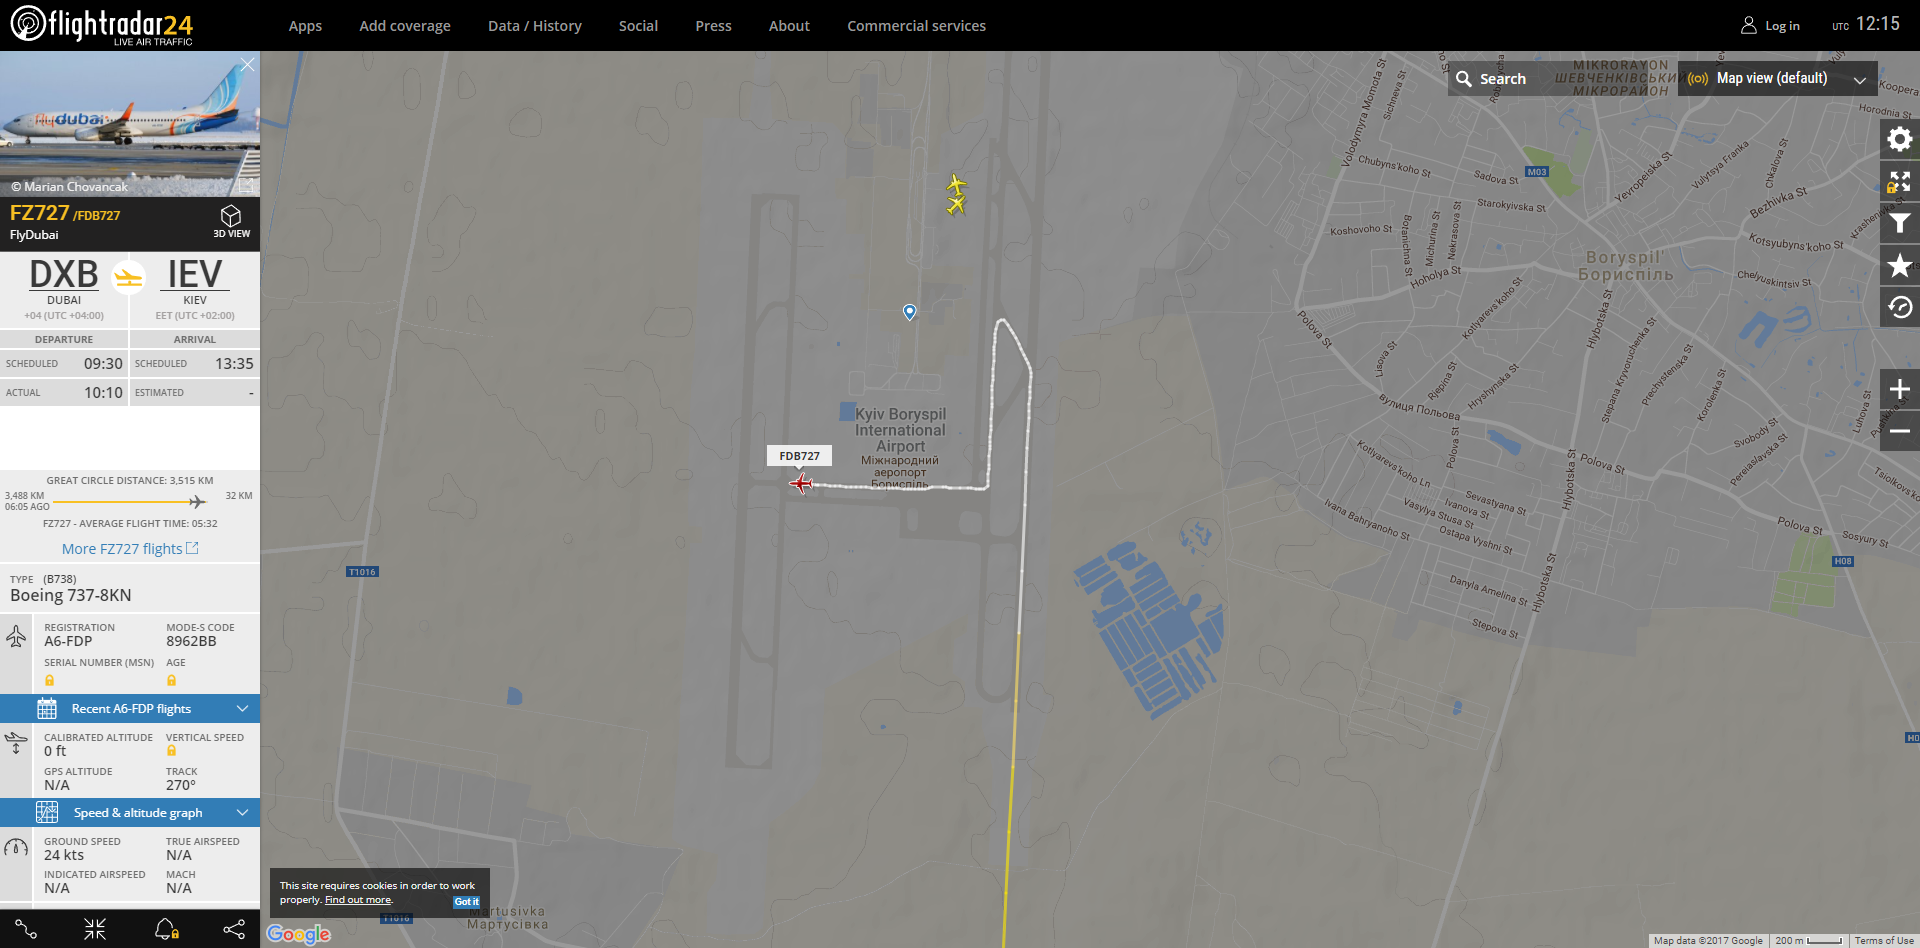Set a flight alert bell icon
The width and height of the screenshot is (1920, 948).
(x=166, y=930)
